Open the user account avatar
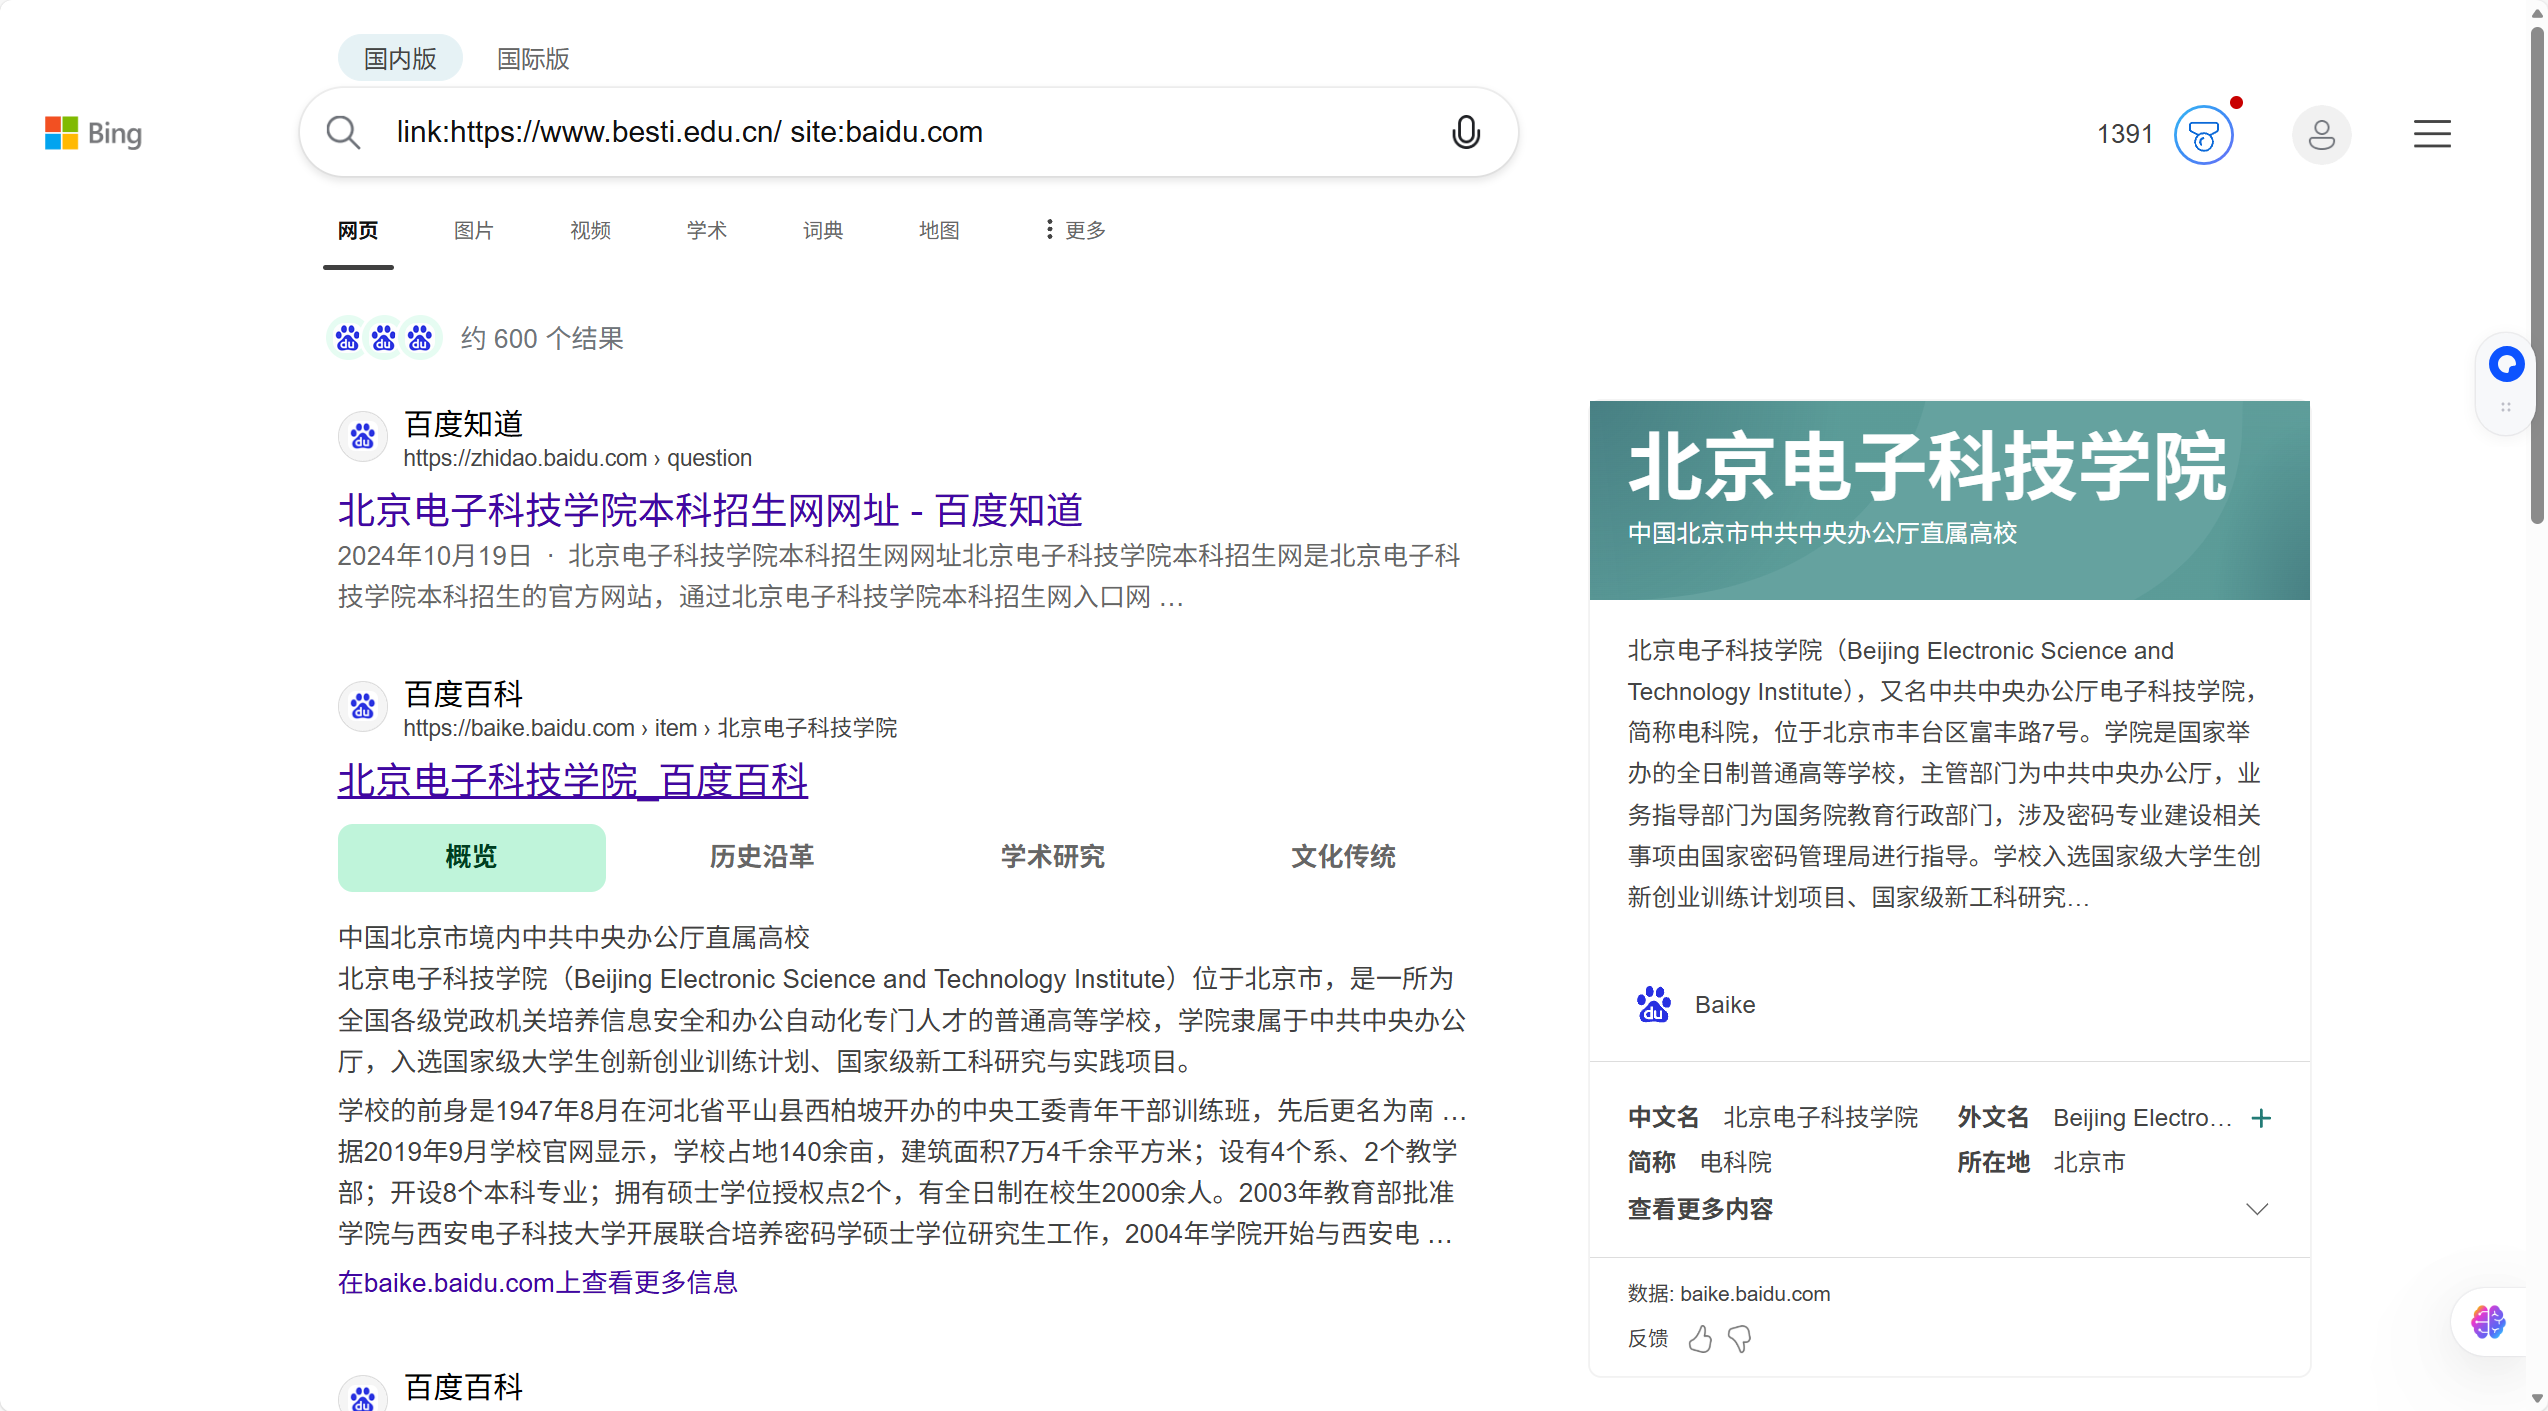2548x1411 pixels. 2321,135
